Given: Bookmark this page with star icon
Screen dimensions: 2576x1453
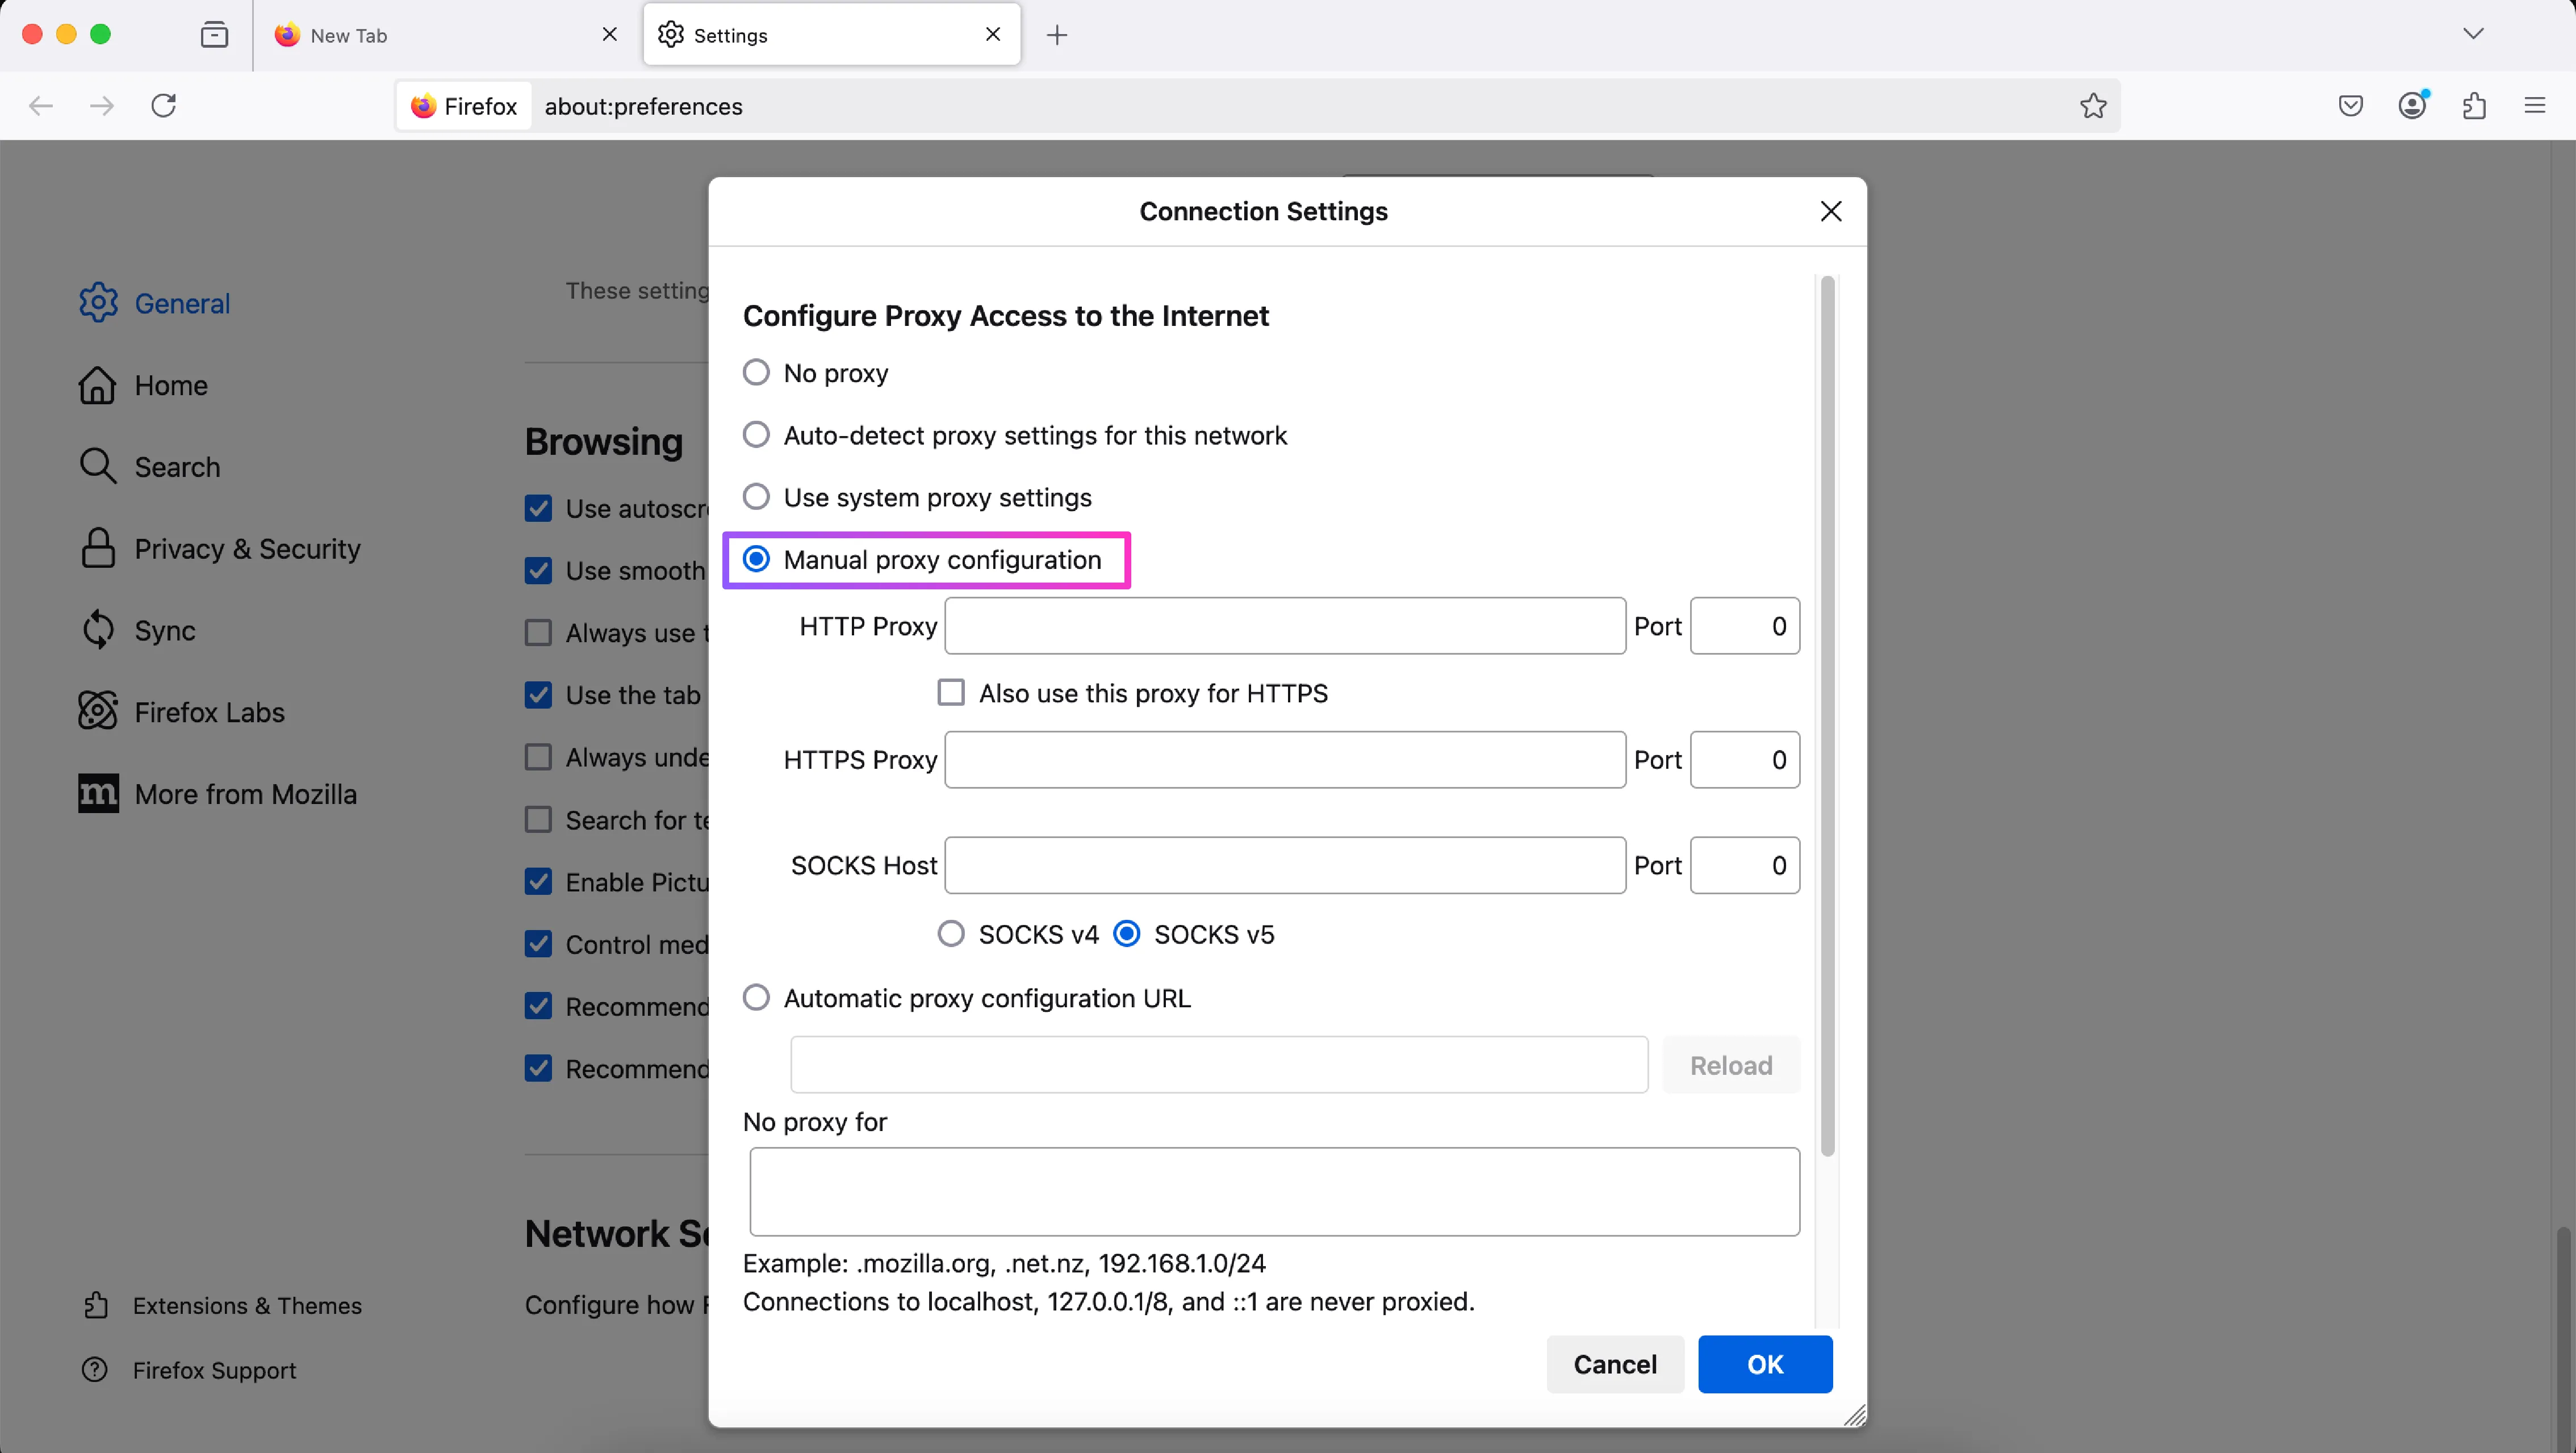Looking at the screenshot, I should coord(2093,106).
